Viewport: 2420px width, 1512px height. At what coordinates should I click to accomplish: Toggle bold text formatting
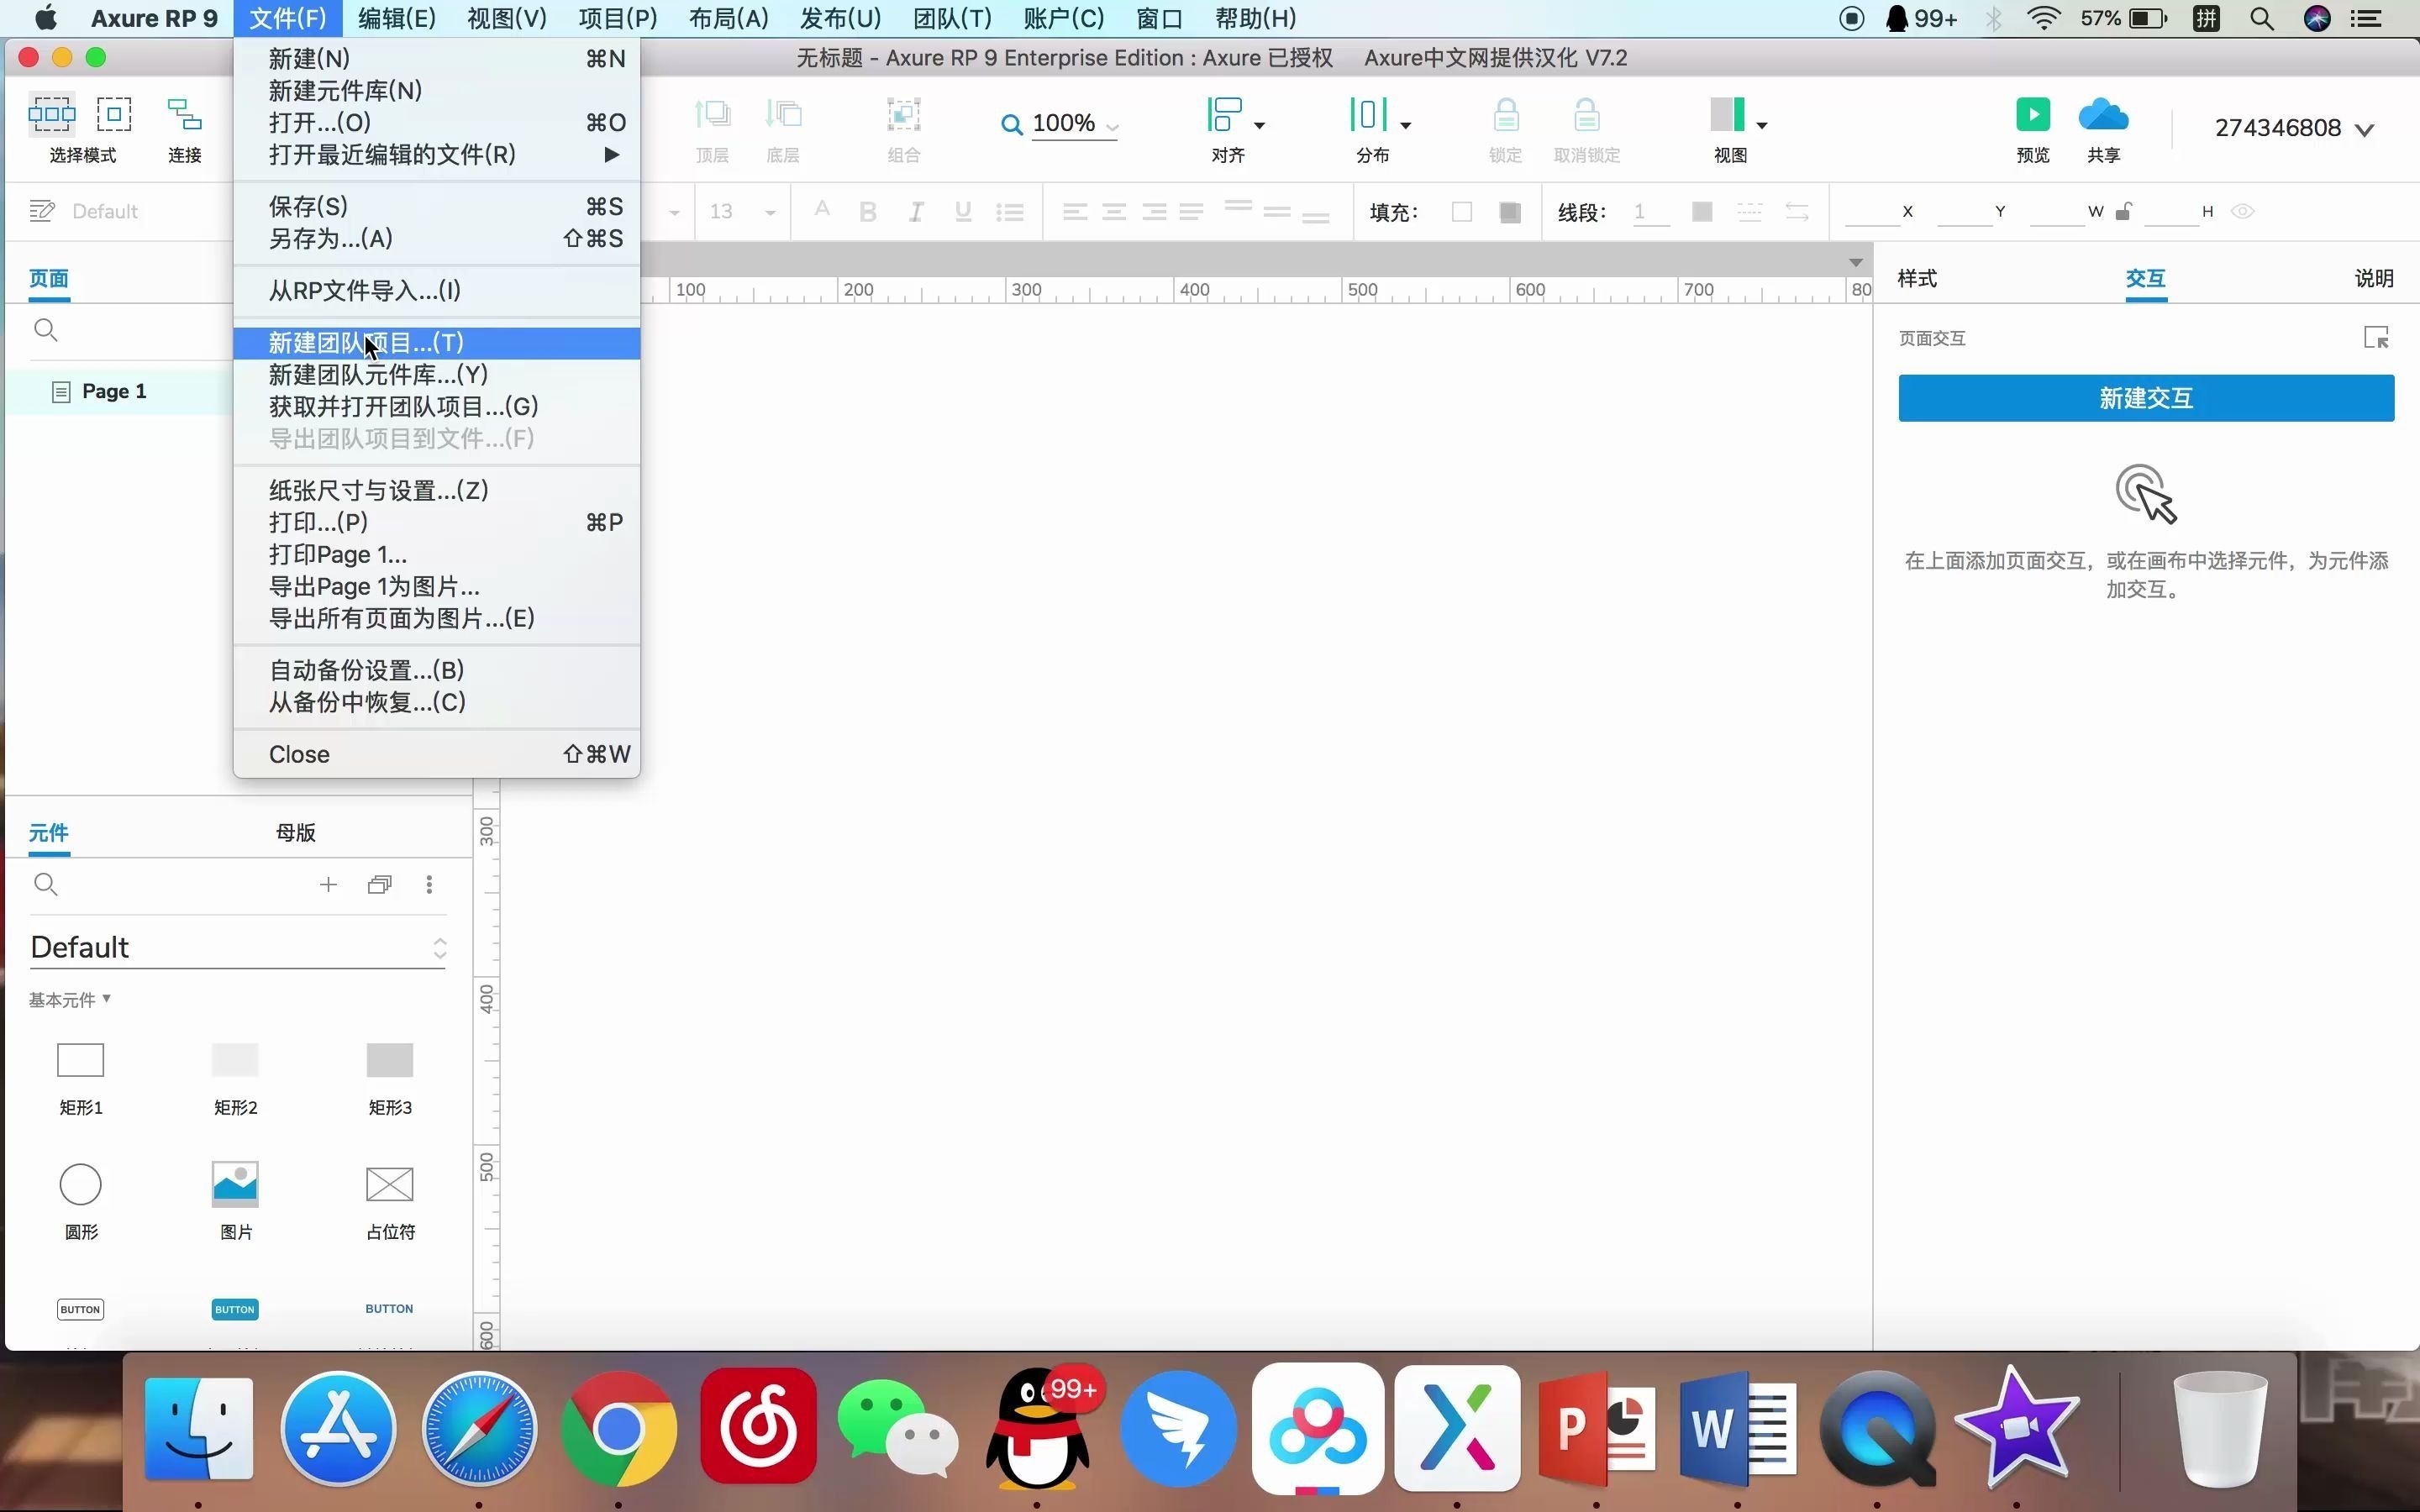[x=868, y=211]
